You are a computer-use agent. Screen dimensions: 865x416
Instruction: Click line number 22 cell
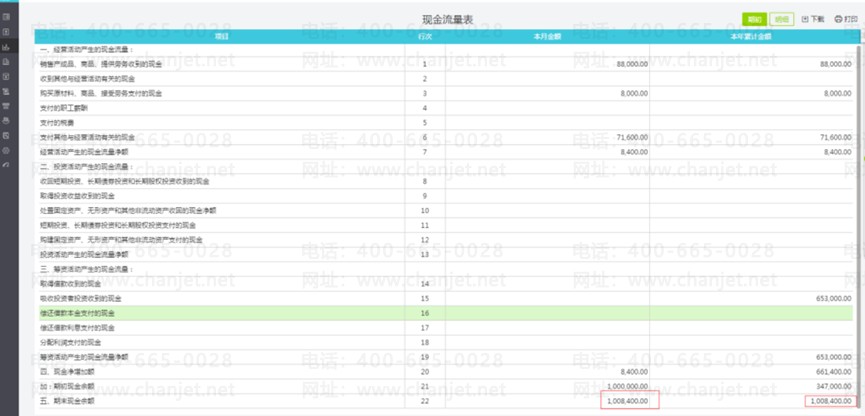tap(425, 401)
